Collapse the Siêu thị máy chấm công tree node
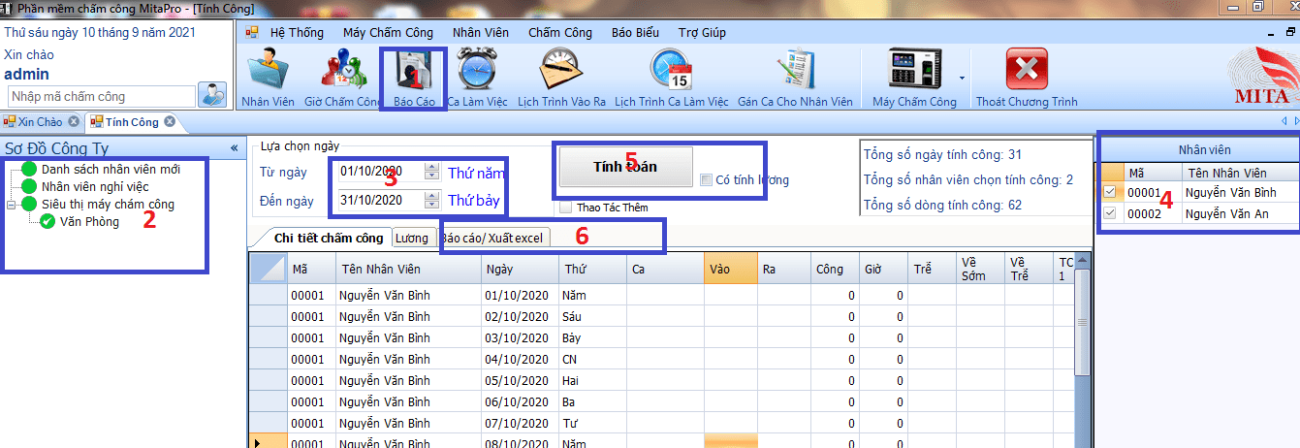Viewport: 1300px width, 448px height. click(x=12, y=204)
